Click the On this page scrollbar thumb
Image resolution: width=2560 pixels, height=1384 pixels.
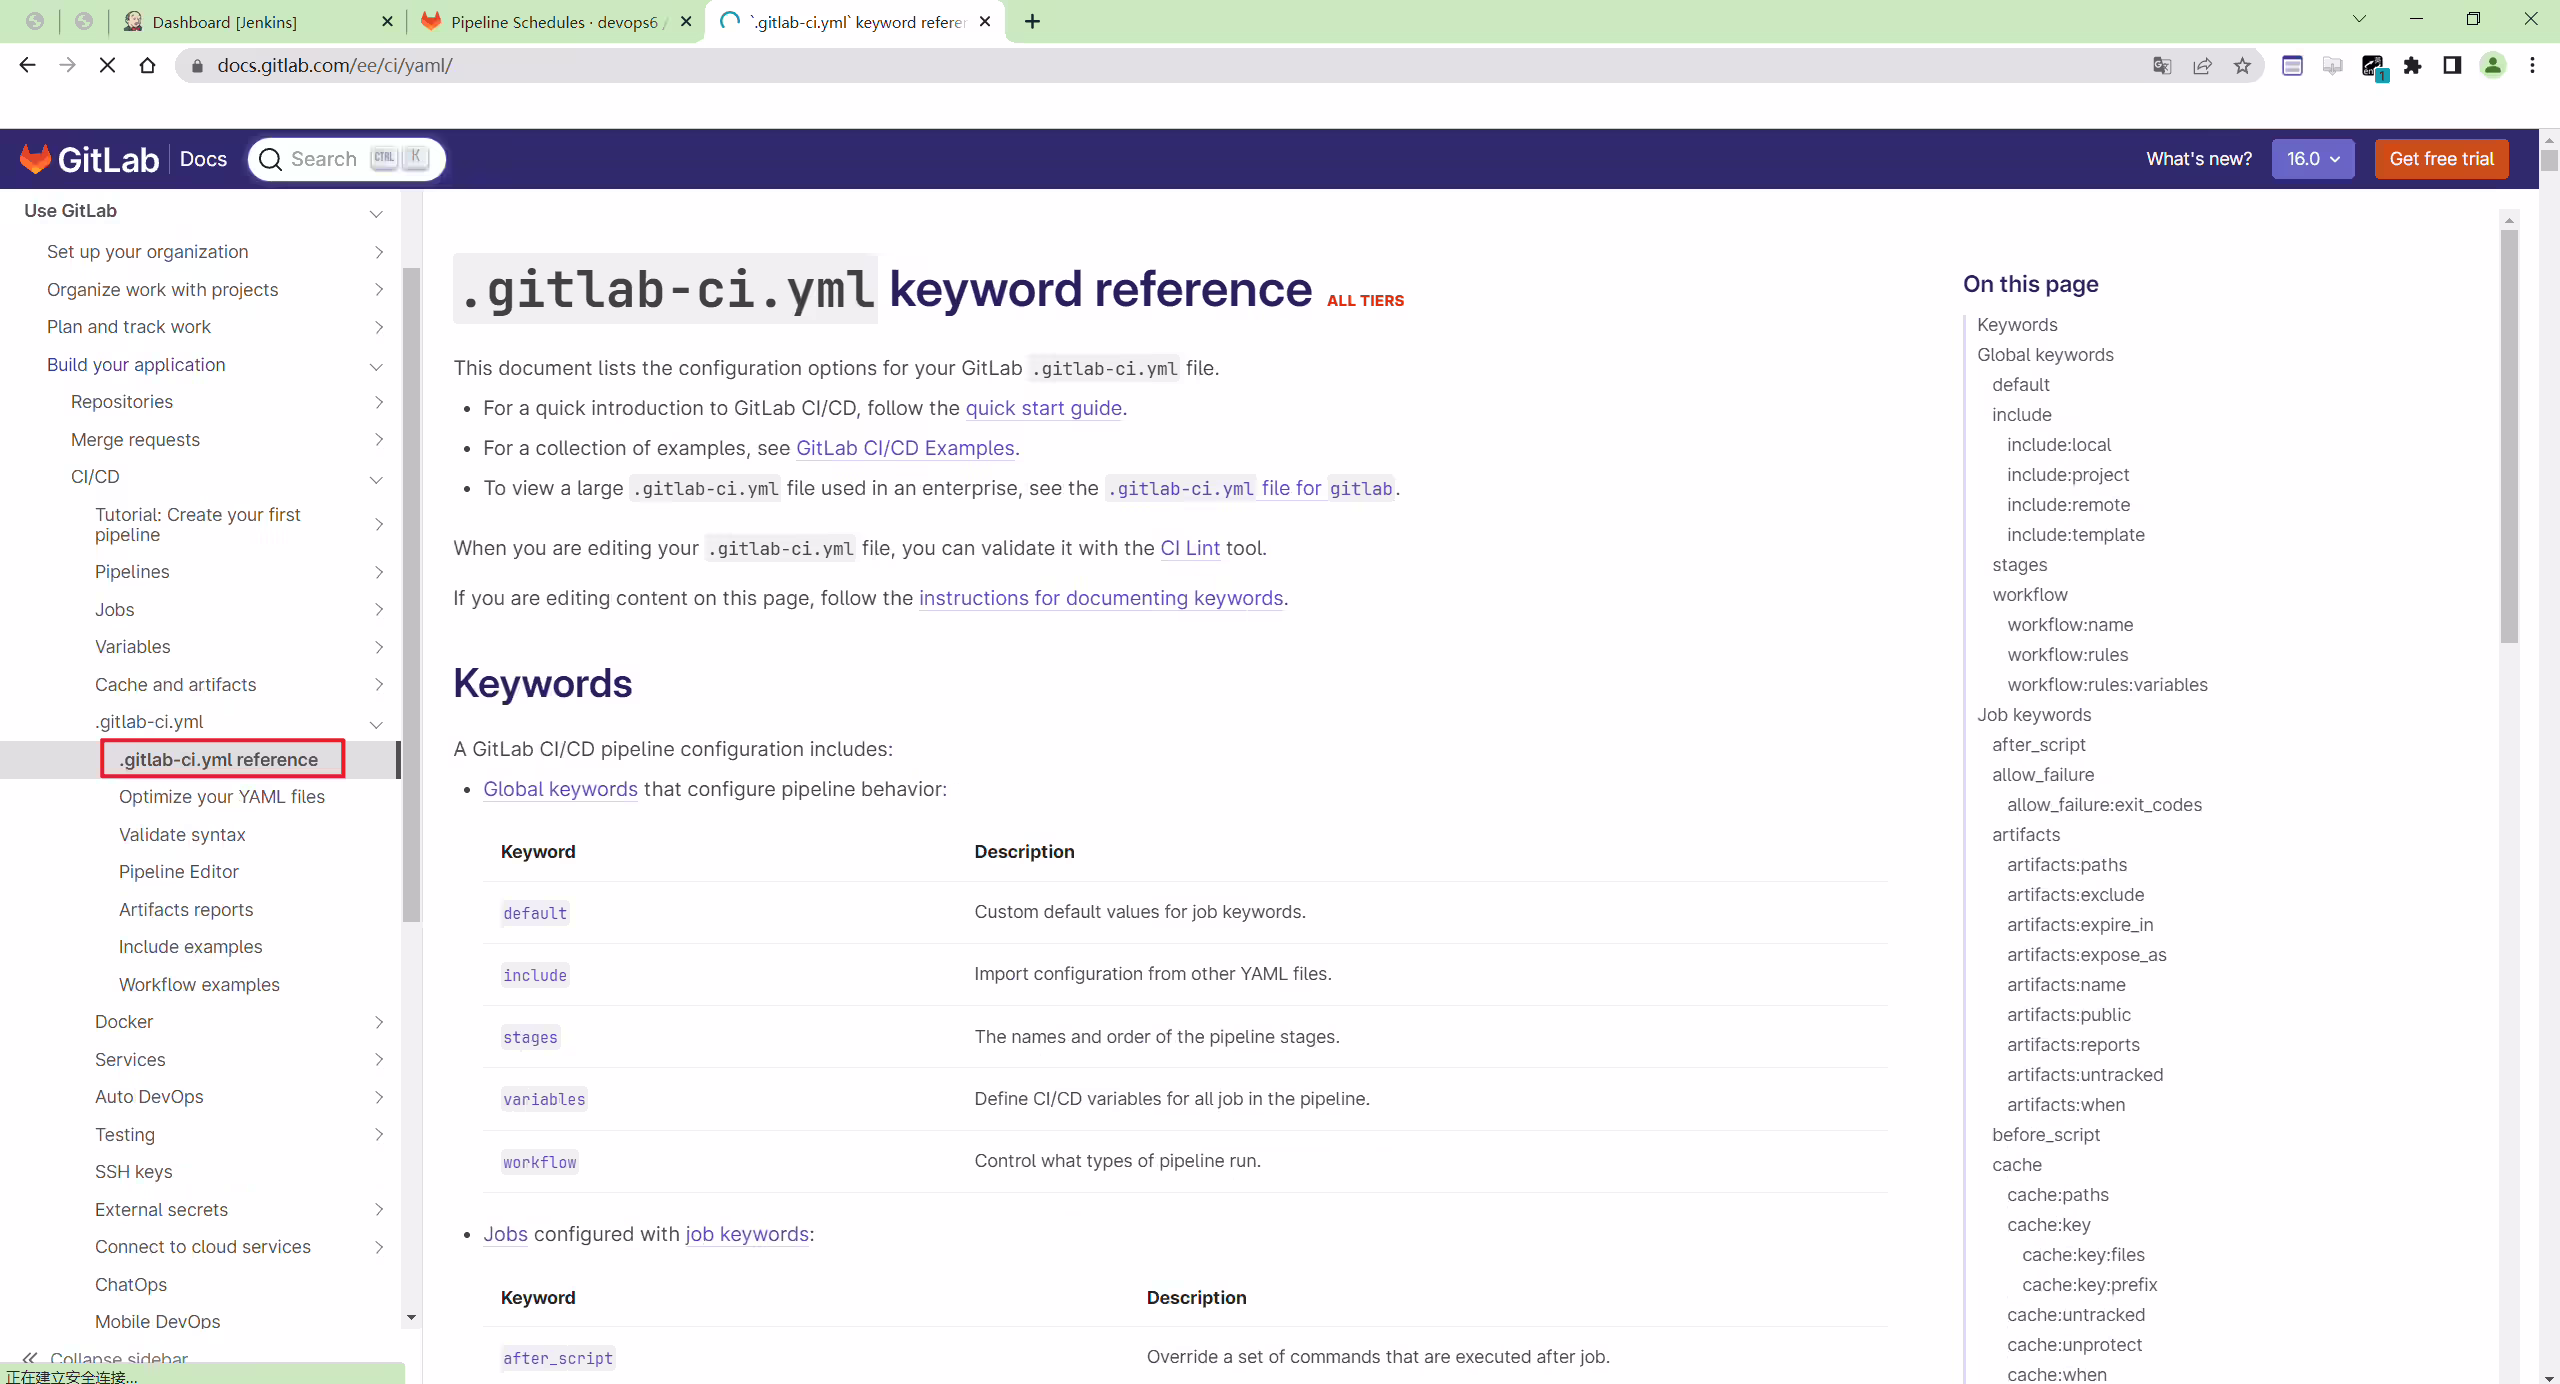(x=2509, y=436)
